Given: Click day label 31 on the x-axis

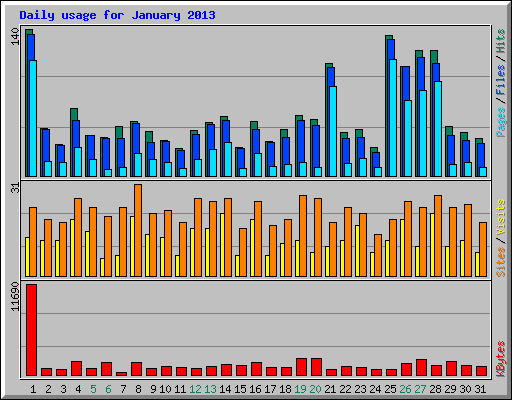Looking at the screenshot, I should 480,389.
